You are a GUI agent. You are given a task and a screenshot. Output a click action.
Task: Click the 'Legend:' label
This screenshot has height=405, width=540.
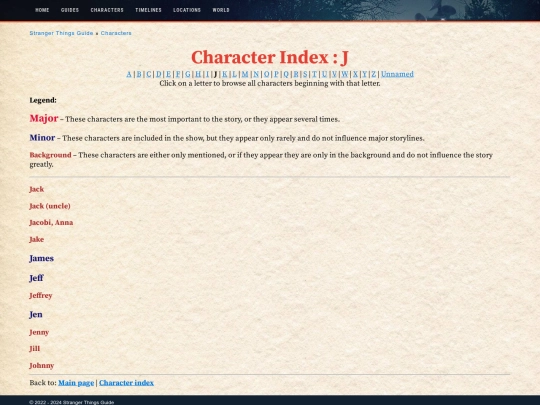(x=43, y=100)
